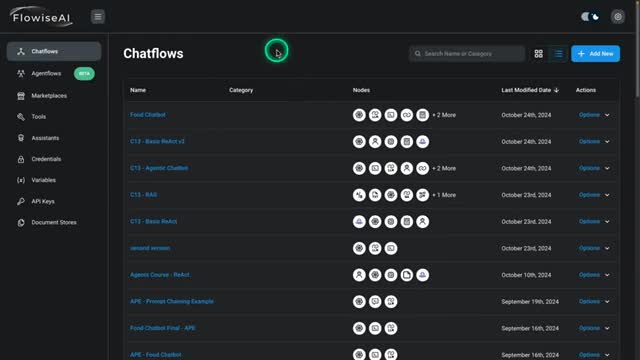Open Food Chatbot Final - APE chatflow
Image resolution: width=640 pixels, height=360 pixels.
coord(162,328)
